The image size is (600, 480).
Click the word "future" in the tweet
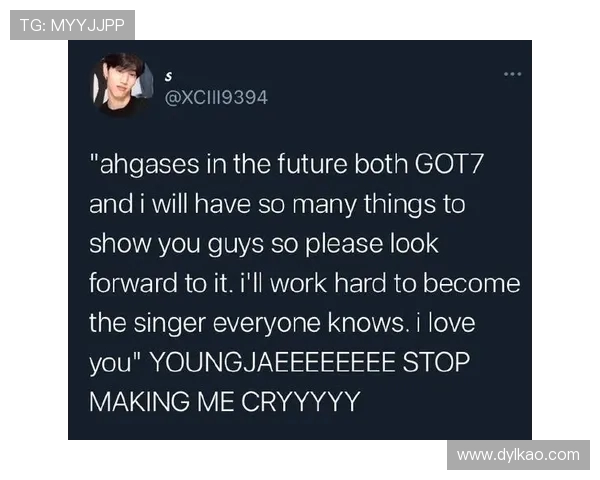pos(312,164)
